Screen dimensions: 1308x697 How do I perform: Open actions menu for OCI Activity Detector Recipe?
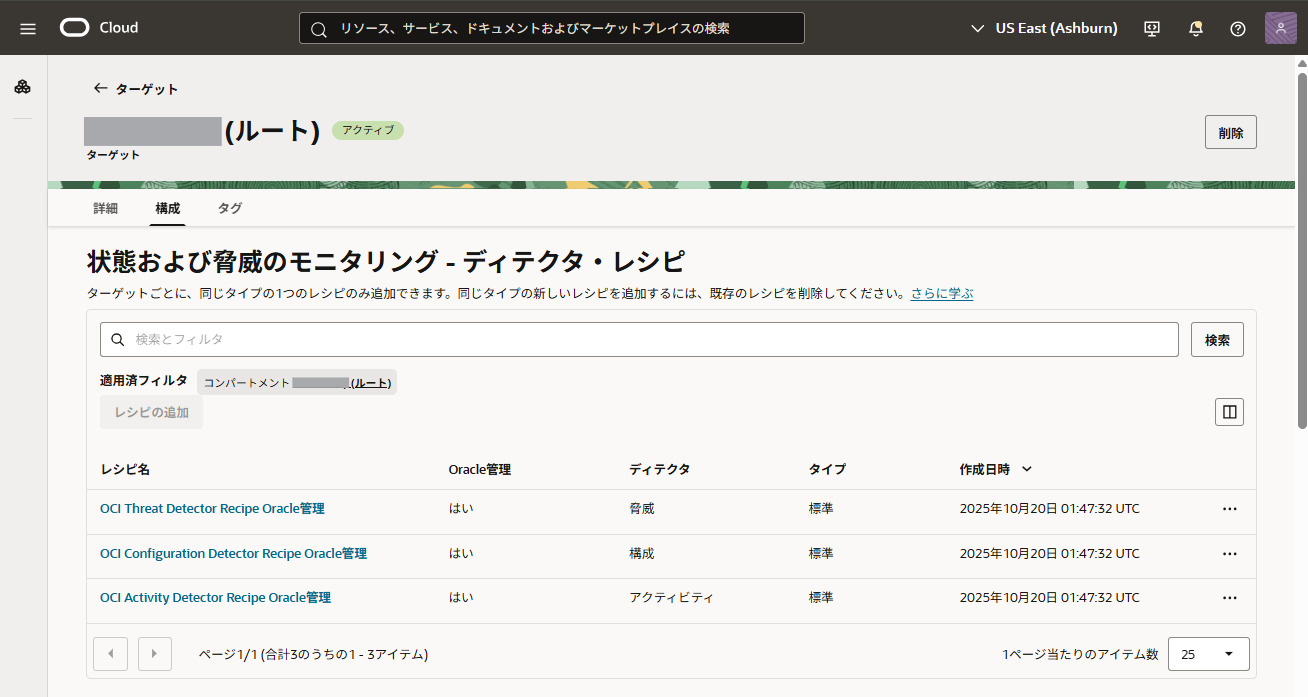(x=1229, y=598)
